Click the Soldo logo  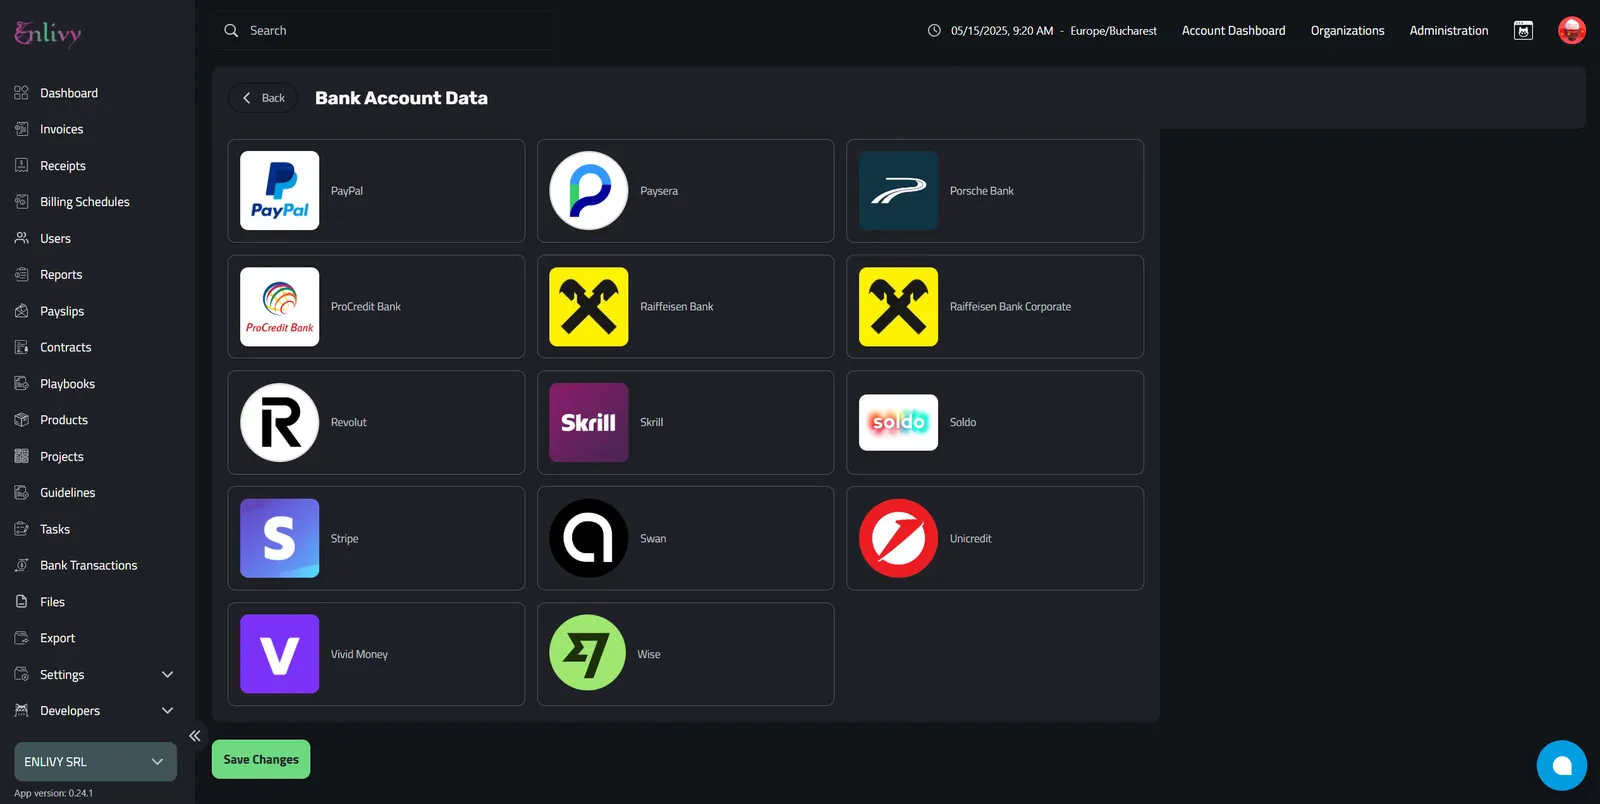tap(899, 423)
